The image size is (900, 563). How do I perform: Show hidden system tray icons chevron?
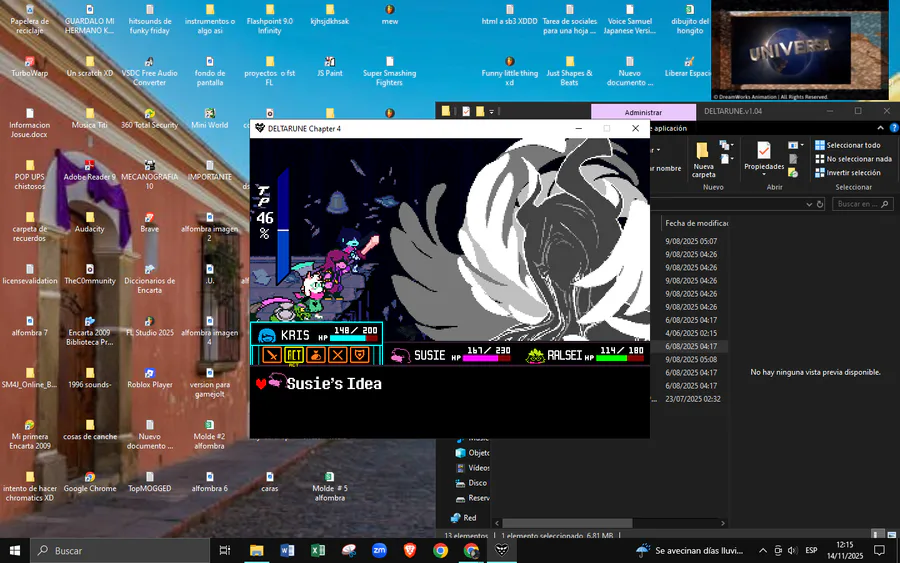pos(762,550)
